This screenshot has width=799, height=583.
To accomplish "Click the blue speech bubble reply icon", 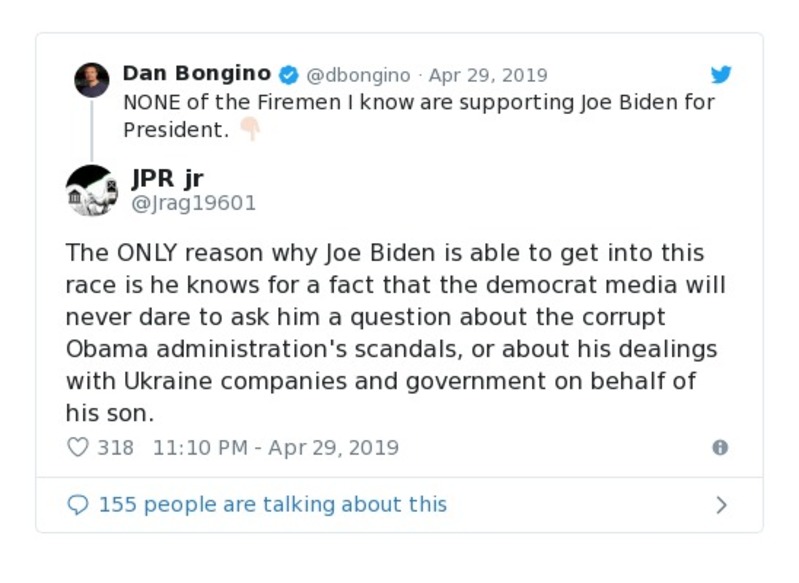I will click(78, 505).
